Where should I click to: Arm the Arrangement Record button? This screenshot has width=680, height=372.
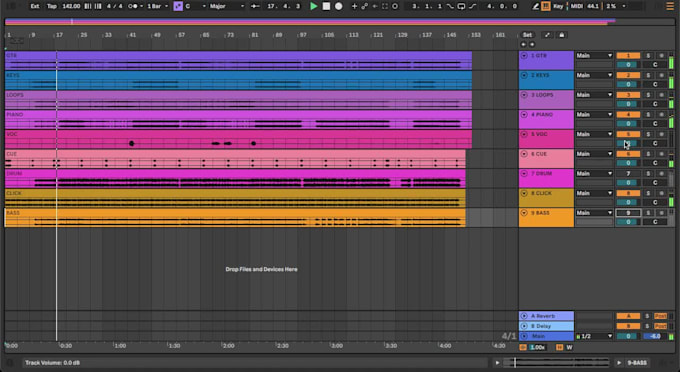(339, 6)
